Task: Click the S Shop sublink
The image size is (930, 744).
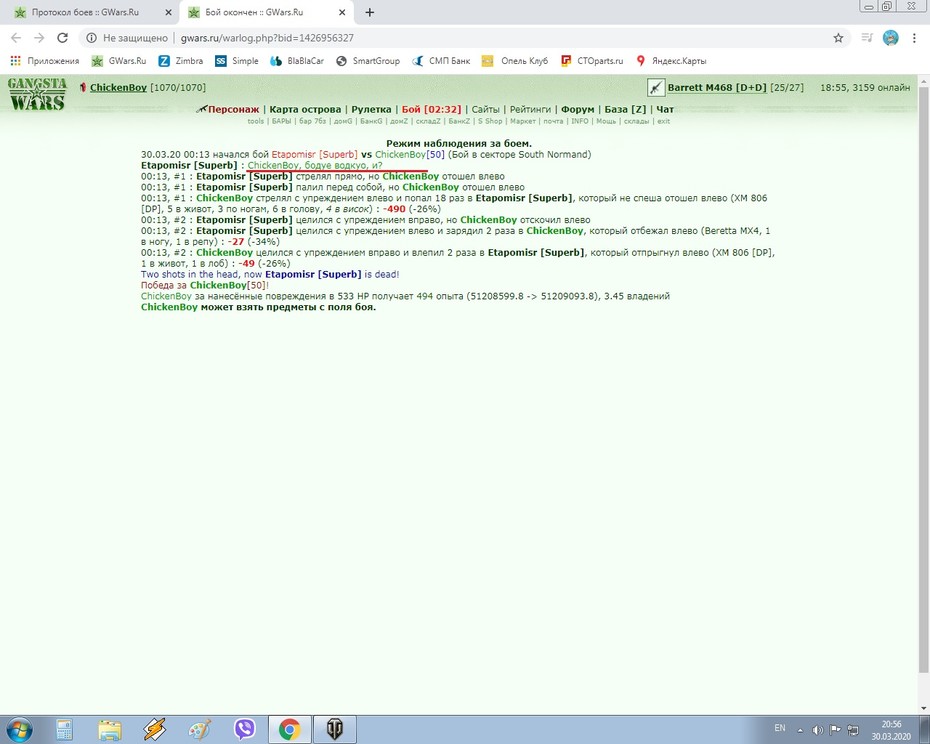Action: click(490, 121)
